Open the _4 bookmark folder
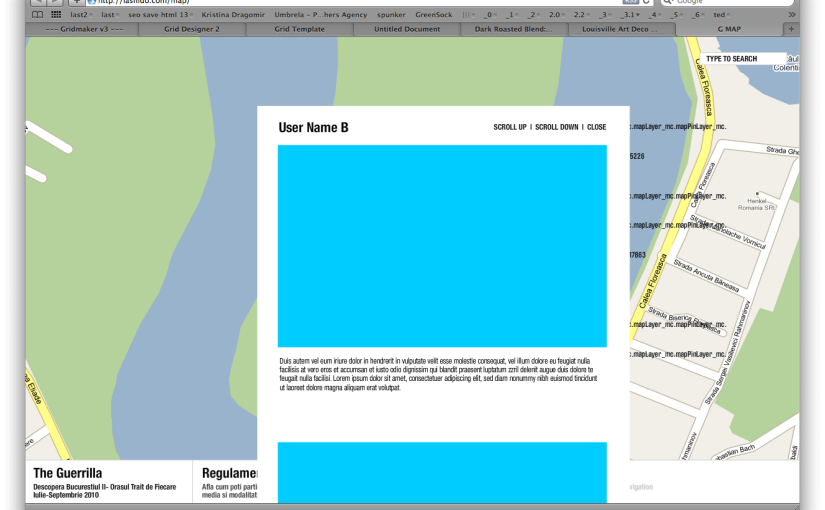The image size is (825, 510). (x=654, y=15)
